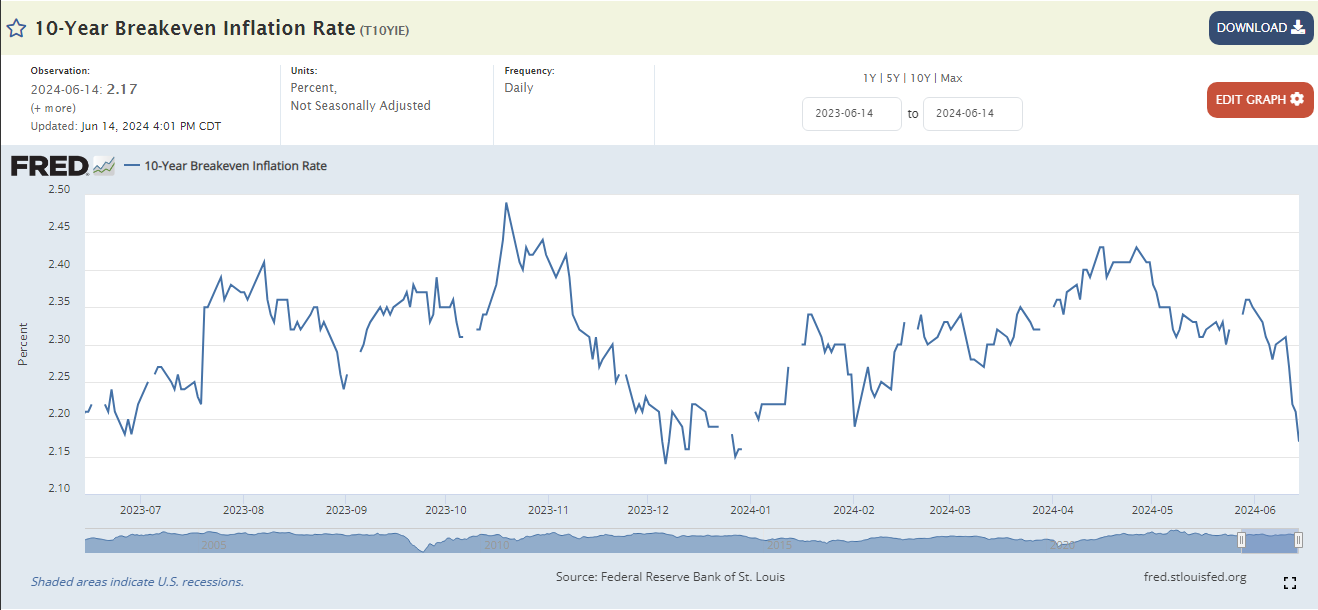Click the start date field 2023-06-14

pos(851,114)
